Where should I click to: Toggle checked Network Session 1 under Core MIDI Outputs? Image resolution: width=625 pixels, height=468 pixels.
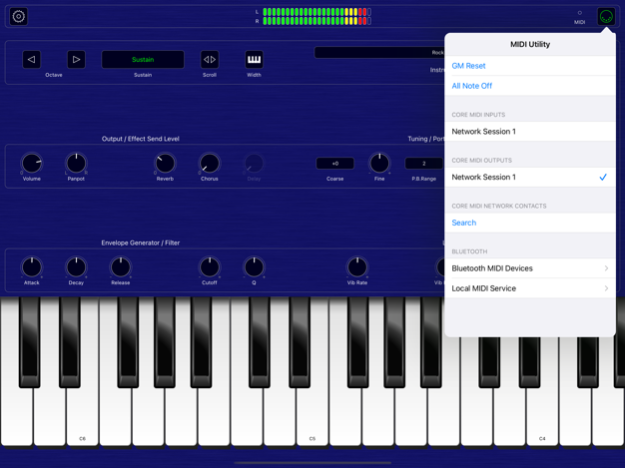pos(530,177)
